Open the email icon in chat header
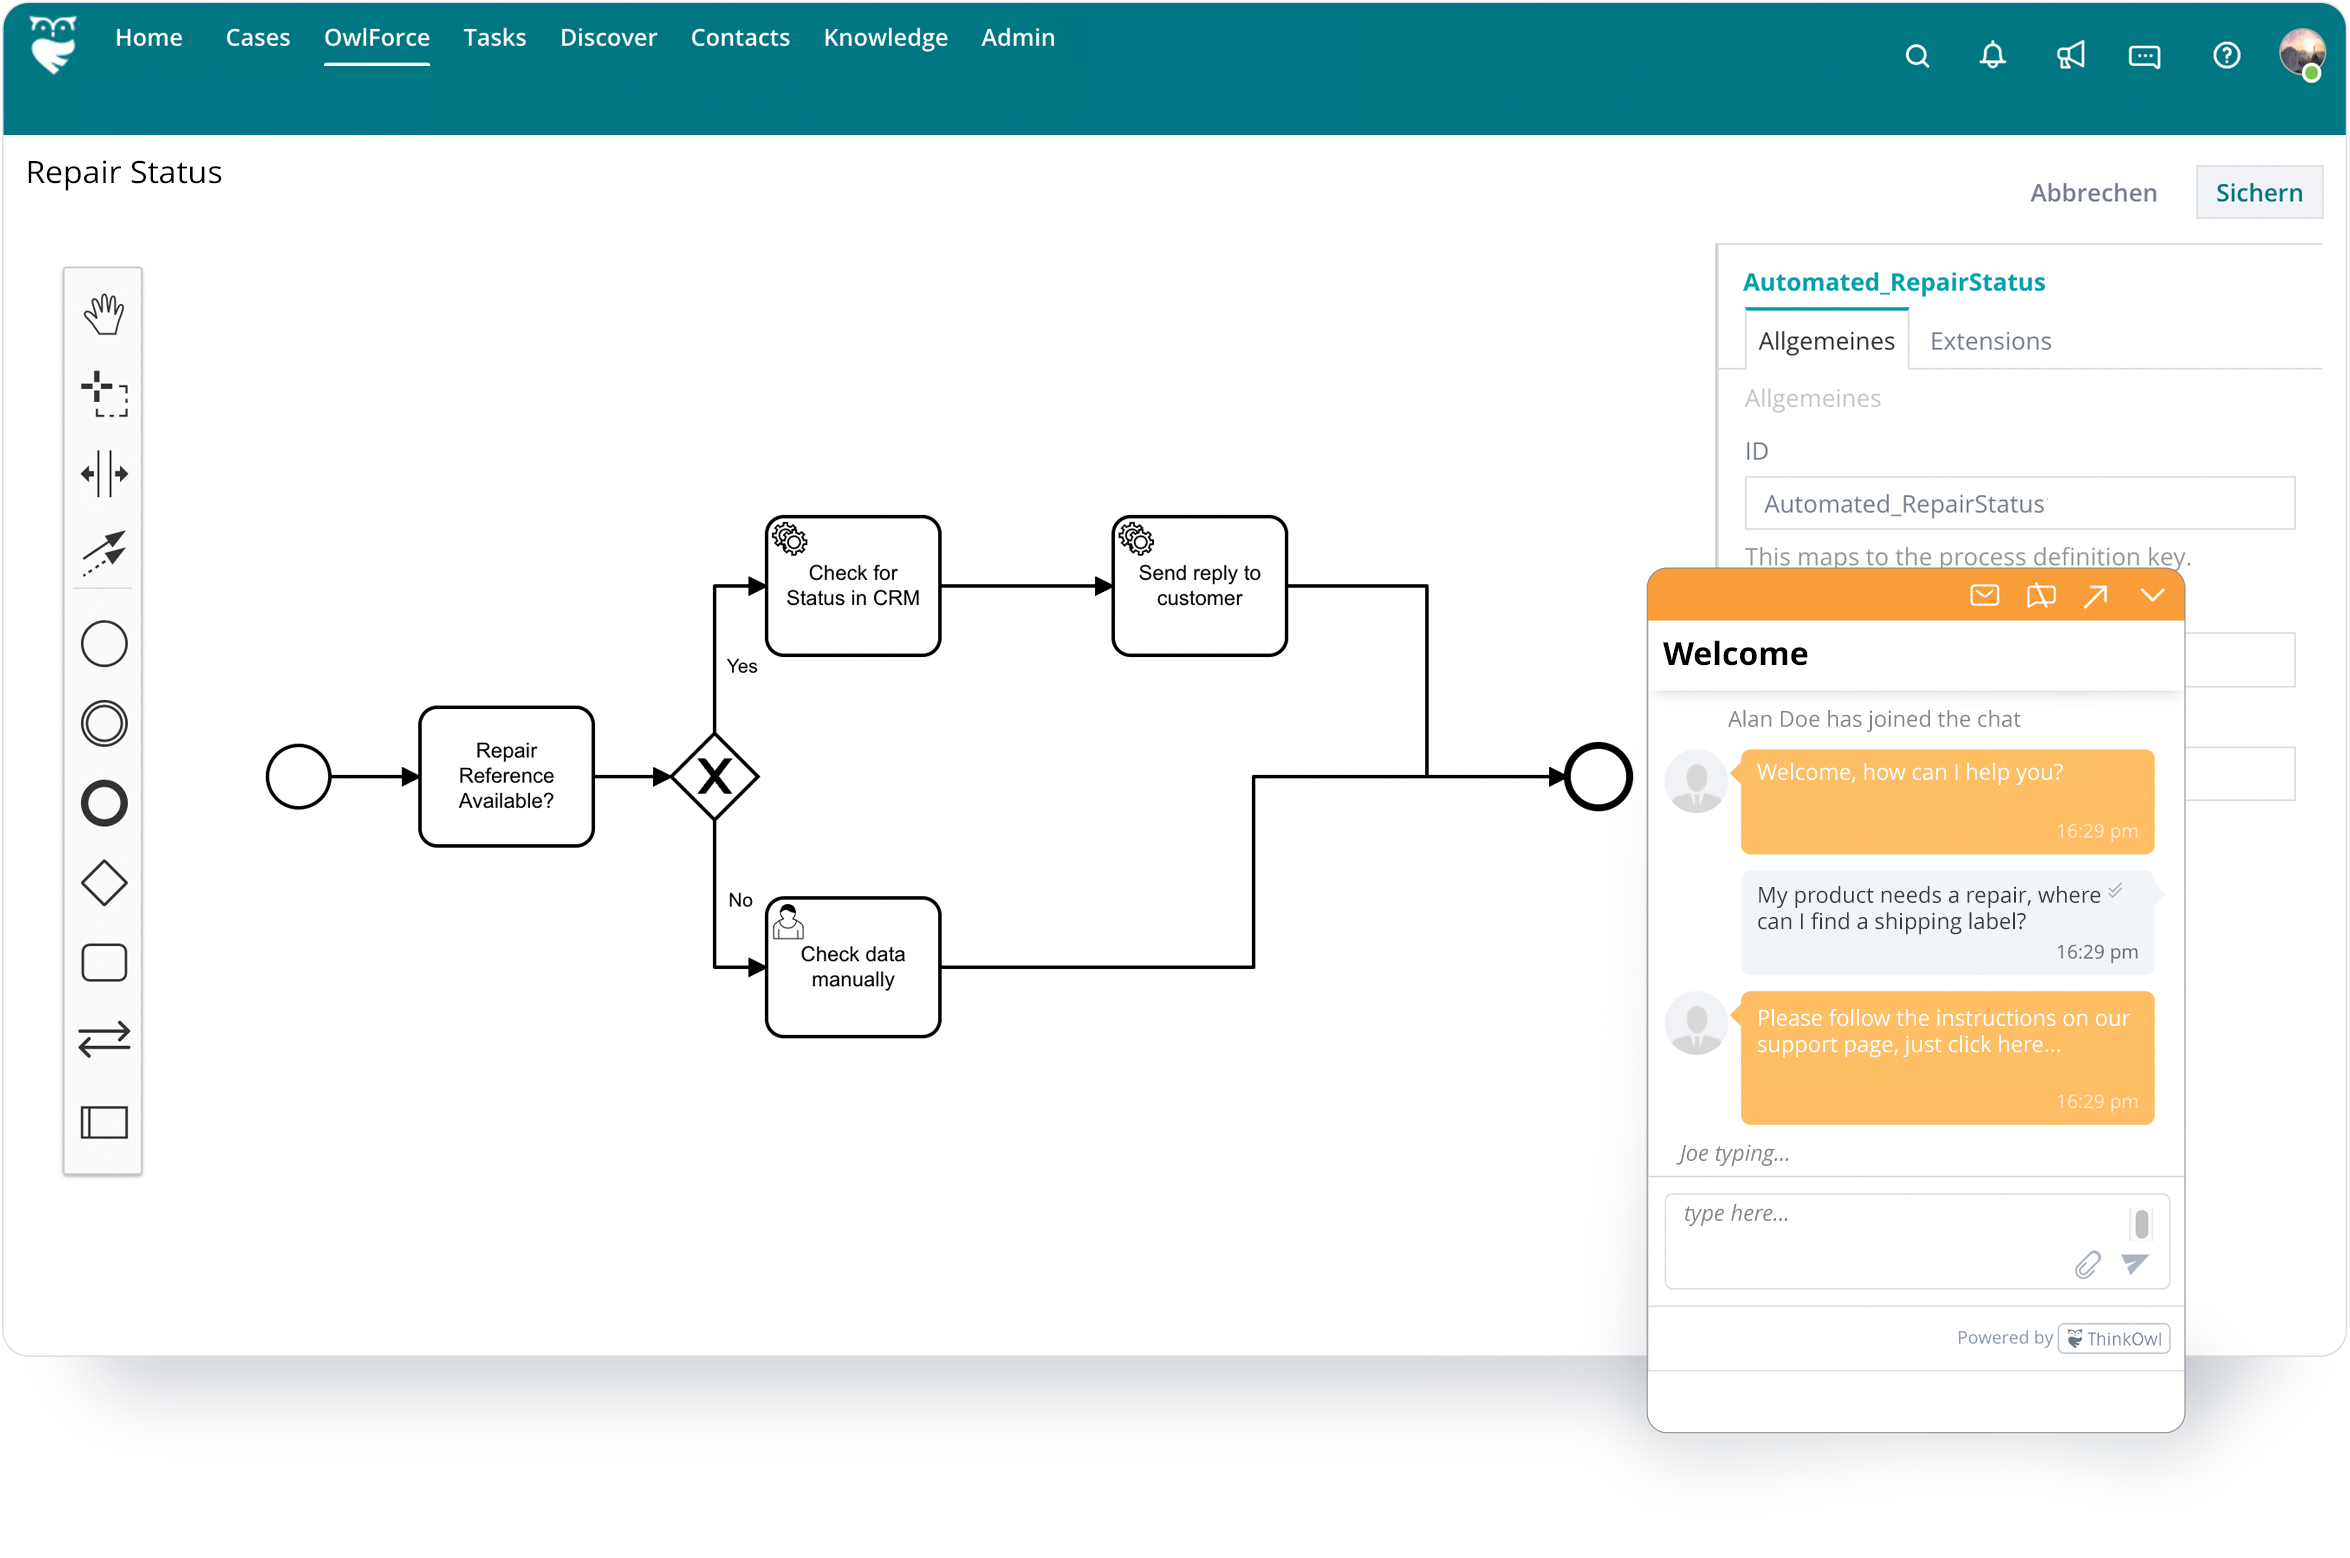Screen dimensions: 2350x1558 click(x=1984, y=595)
